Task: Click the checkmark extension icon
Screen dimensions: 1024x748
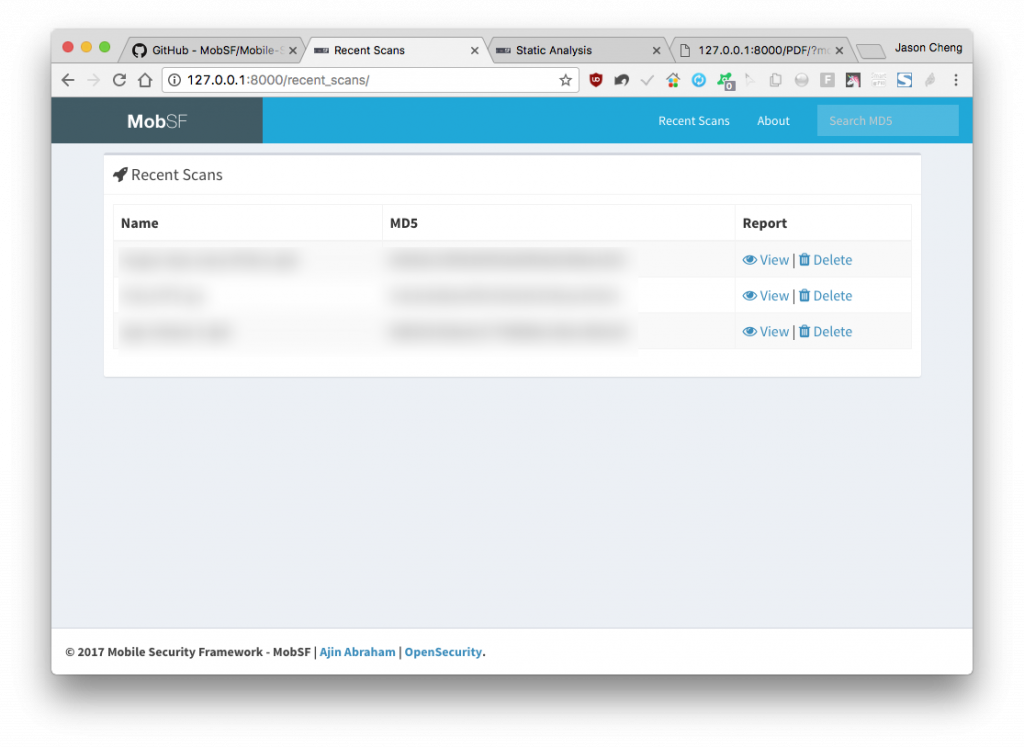Action: tap(647, 80)
